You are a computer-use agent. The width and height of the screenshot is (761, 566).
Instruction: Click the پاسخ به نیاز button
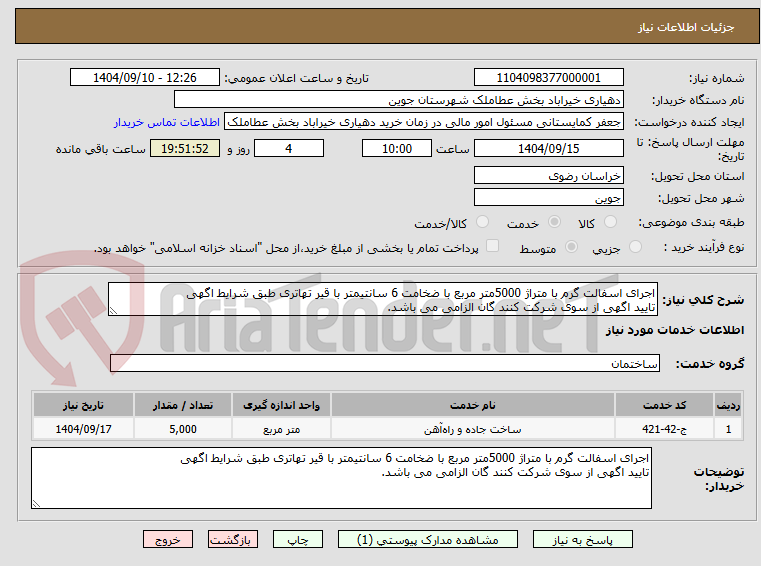(582, 539)
